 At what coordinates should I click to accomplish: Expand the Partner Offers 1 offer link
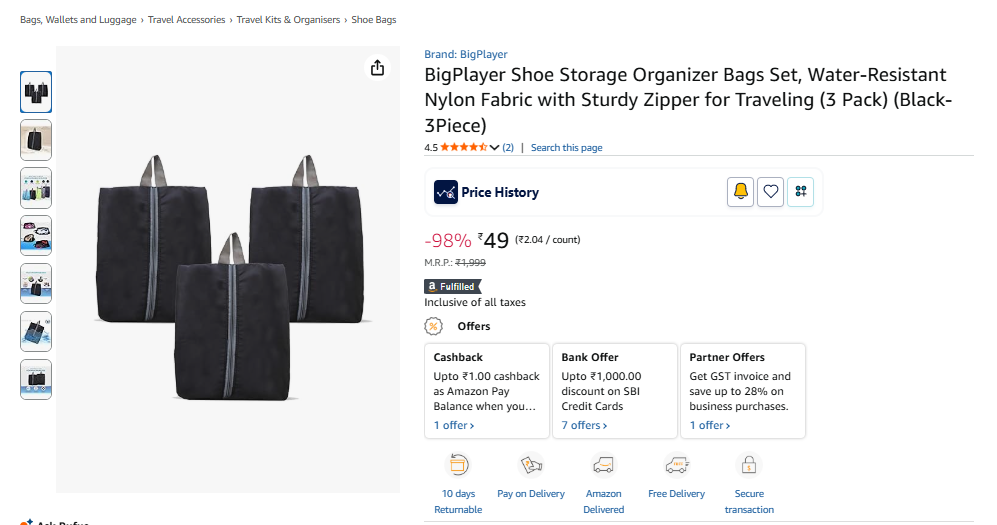(710, 425)
